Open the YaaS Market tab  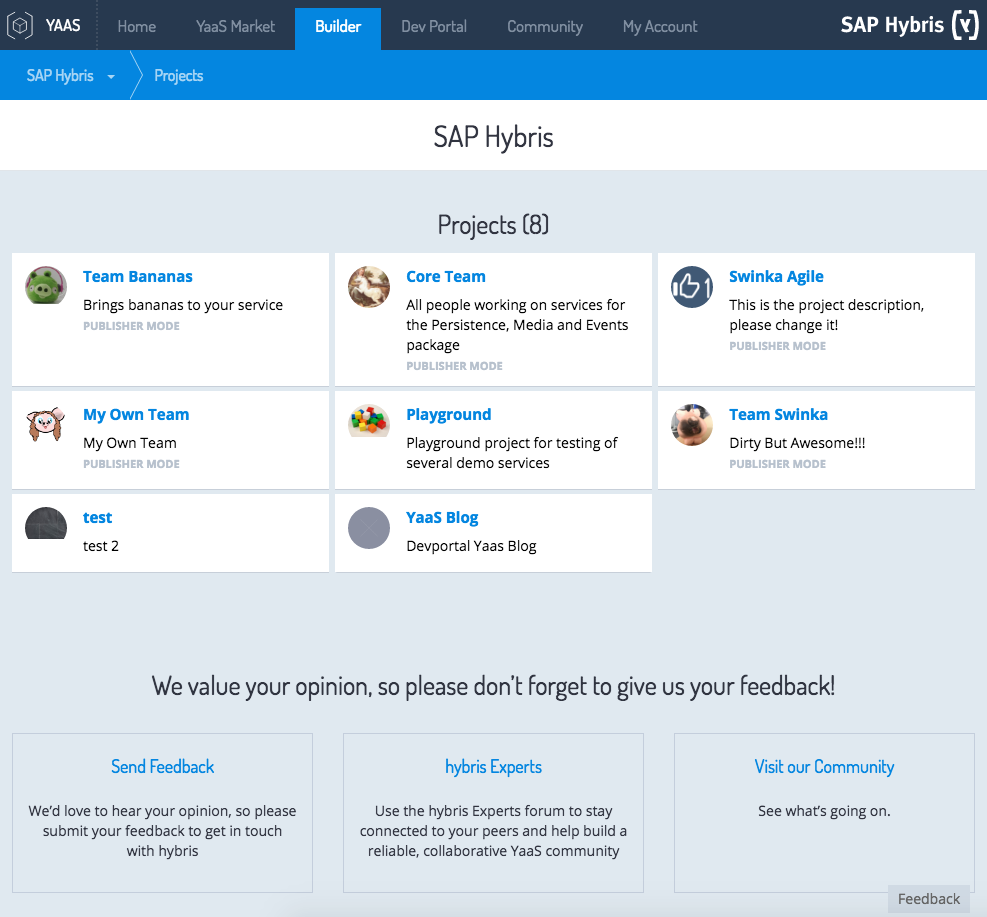point(235,26)
